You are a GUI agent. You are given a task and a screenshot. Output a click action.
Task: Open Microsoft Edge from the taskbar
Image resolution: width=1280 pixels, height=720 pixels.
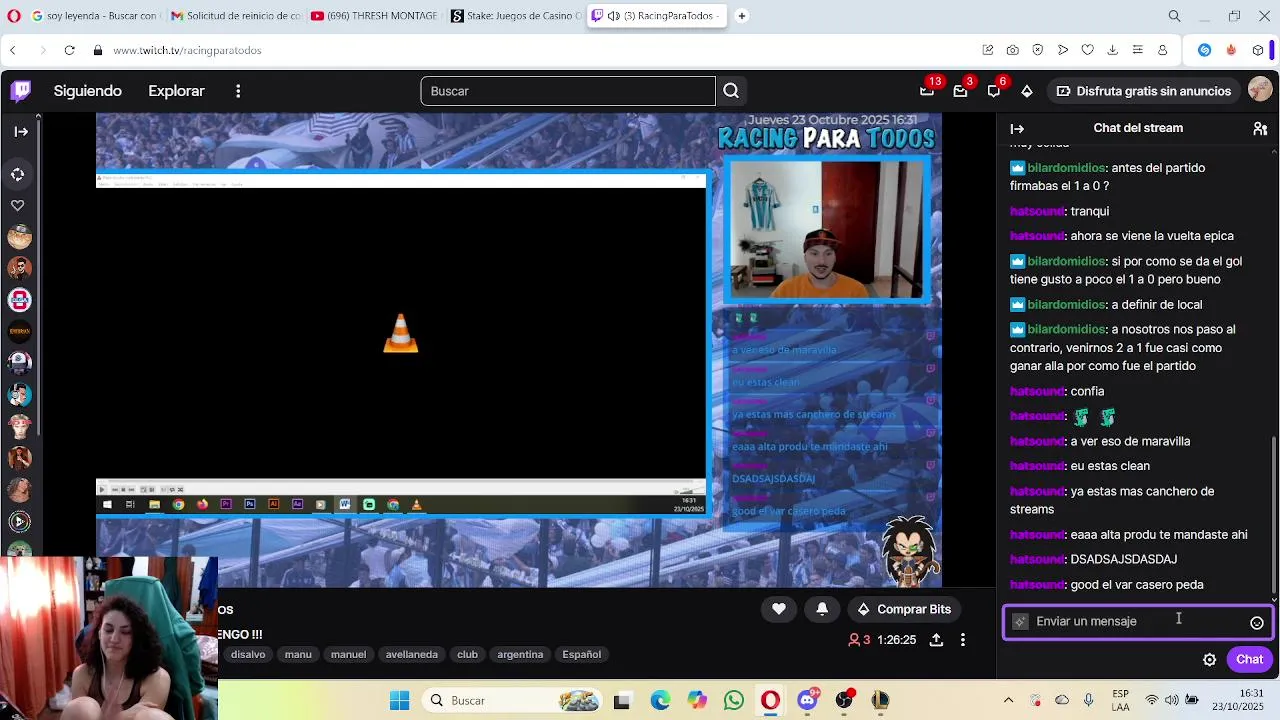(660, 700)
